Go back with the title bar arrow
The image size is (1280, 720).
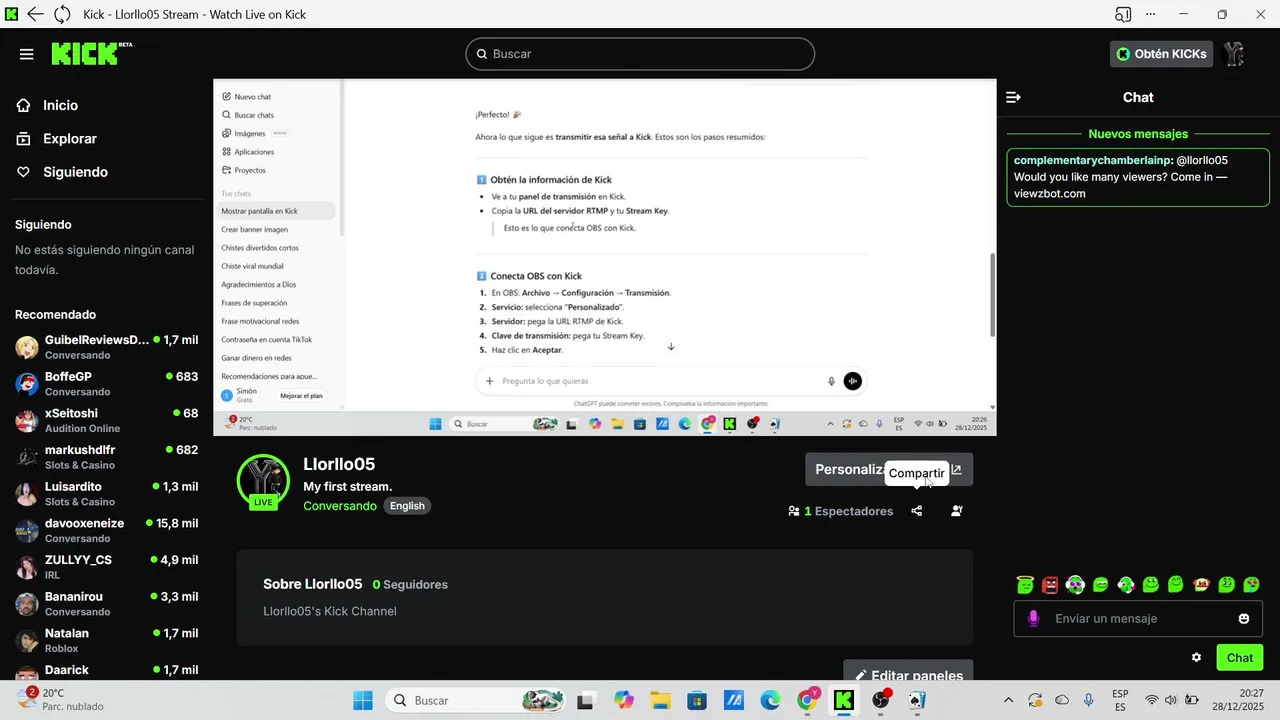(x=36, y=15)
